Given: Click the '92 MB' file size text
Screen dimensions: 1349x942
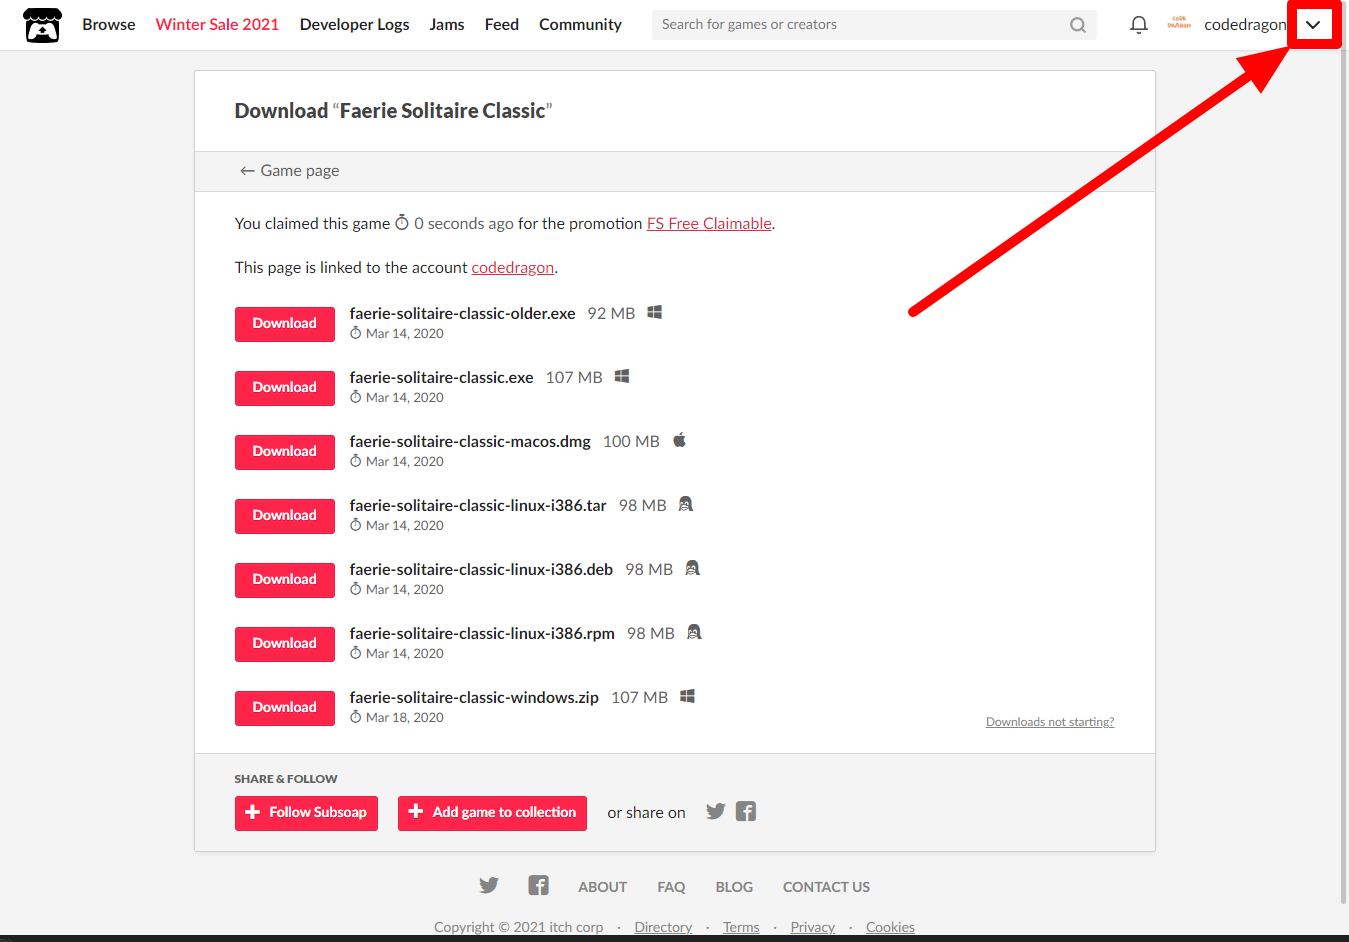Looking at the screenshot, I should 611,313.
